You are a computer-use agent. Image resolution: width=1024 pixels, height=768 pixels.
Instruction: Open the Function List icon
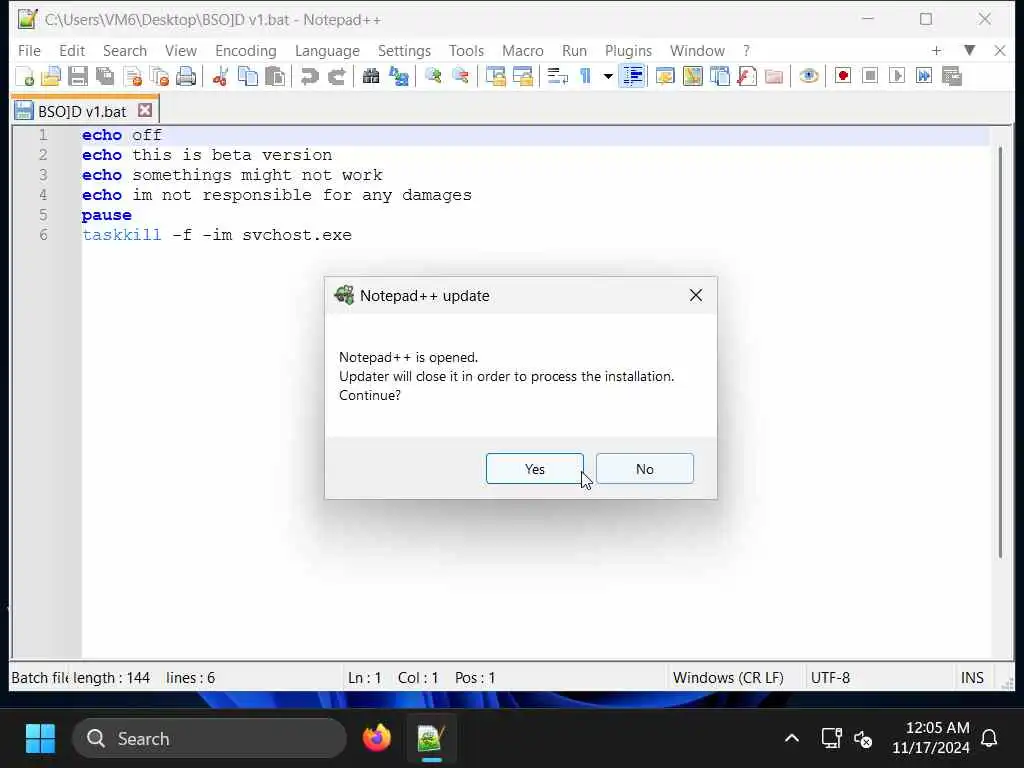click(x=746, y=76)
